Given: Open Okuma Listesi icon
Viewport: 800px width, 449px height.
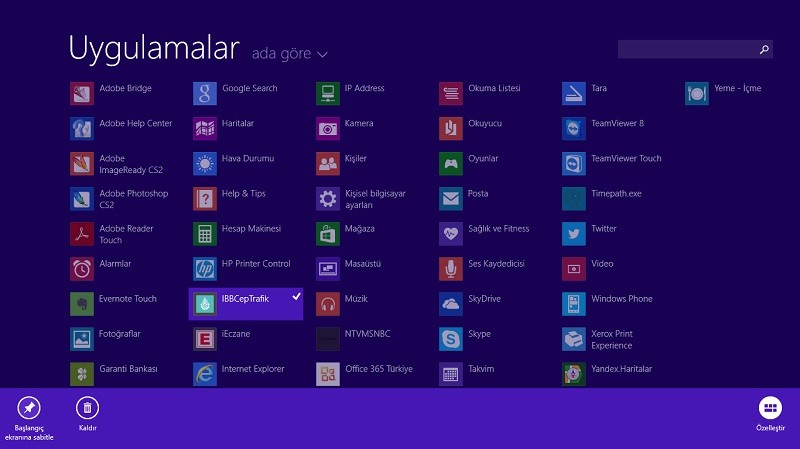Looking at the screenshot, I should [x=451, y=93].
